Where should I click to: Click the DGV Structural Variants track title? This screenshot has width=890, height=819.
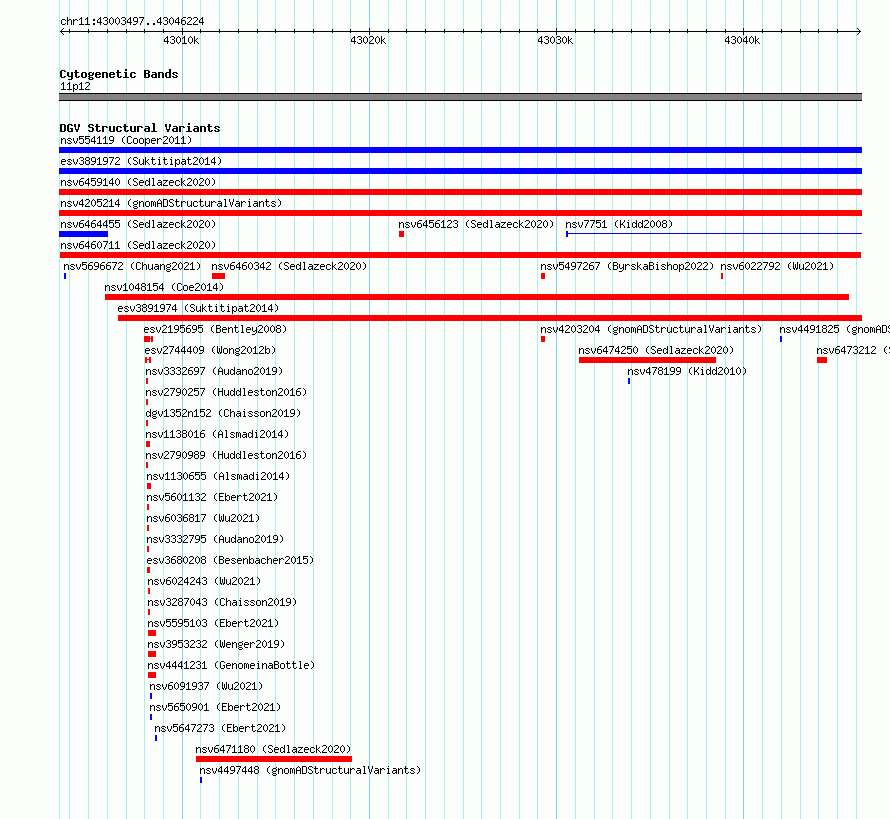[x=140, y=128]
